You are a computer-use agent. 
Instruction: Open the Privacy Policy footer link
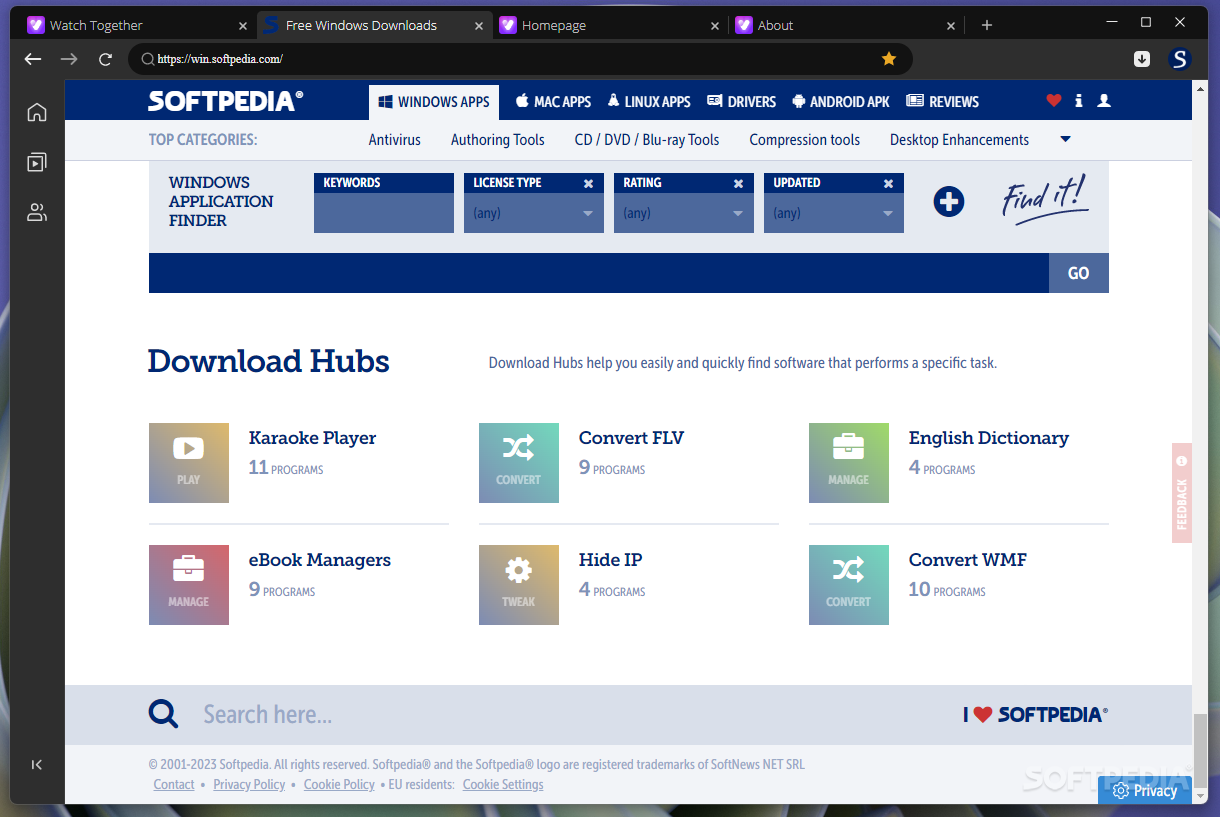[249, 785]
